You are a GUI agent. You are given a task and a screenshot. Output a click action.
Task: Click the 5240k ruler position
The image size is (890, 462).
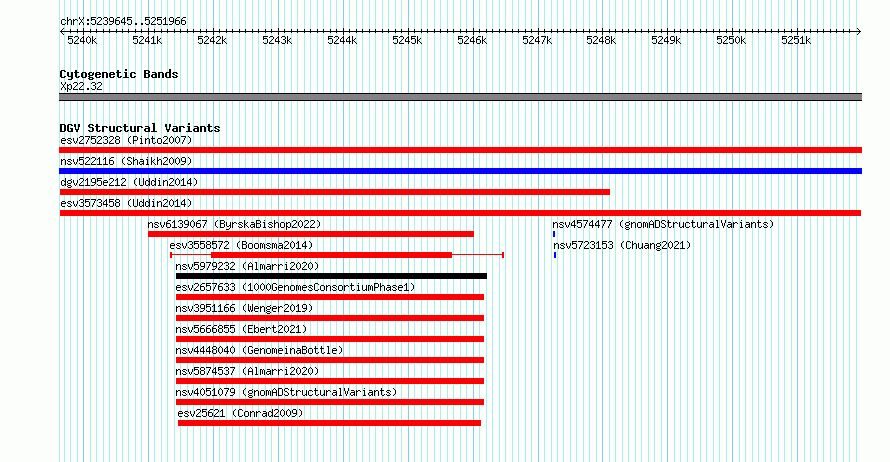point(82,40)
